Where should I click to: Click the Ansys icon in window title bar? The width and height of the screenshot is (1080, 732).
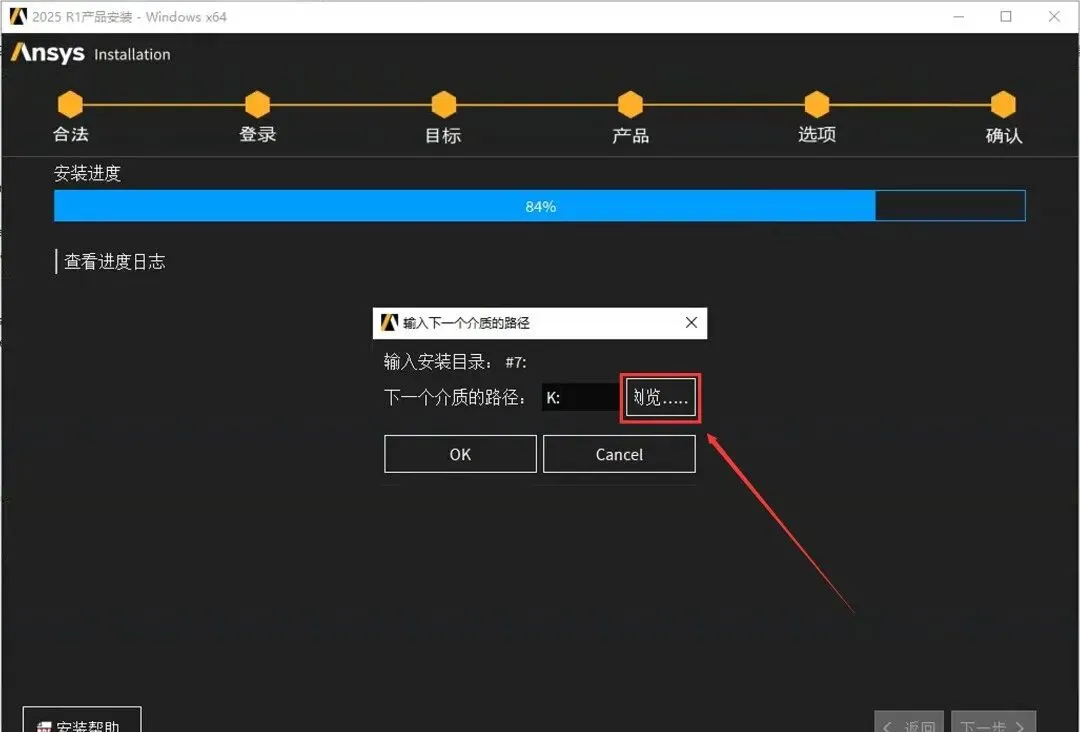pos(18,17)
